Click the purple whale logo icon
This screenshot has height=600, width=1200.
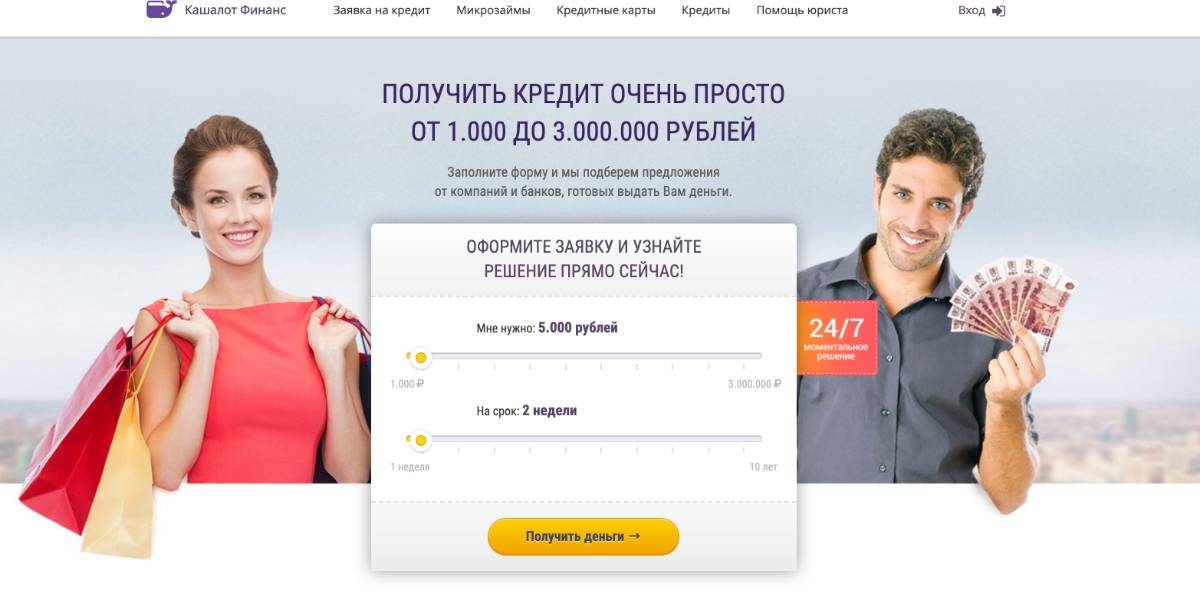(161, 9)
